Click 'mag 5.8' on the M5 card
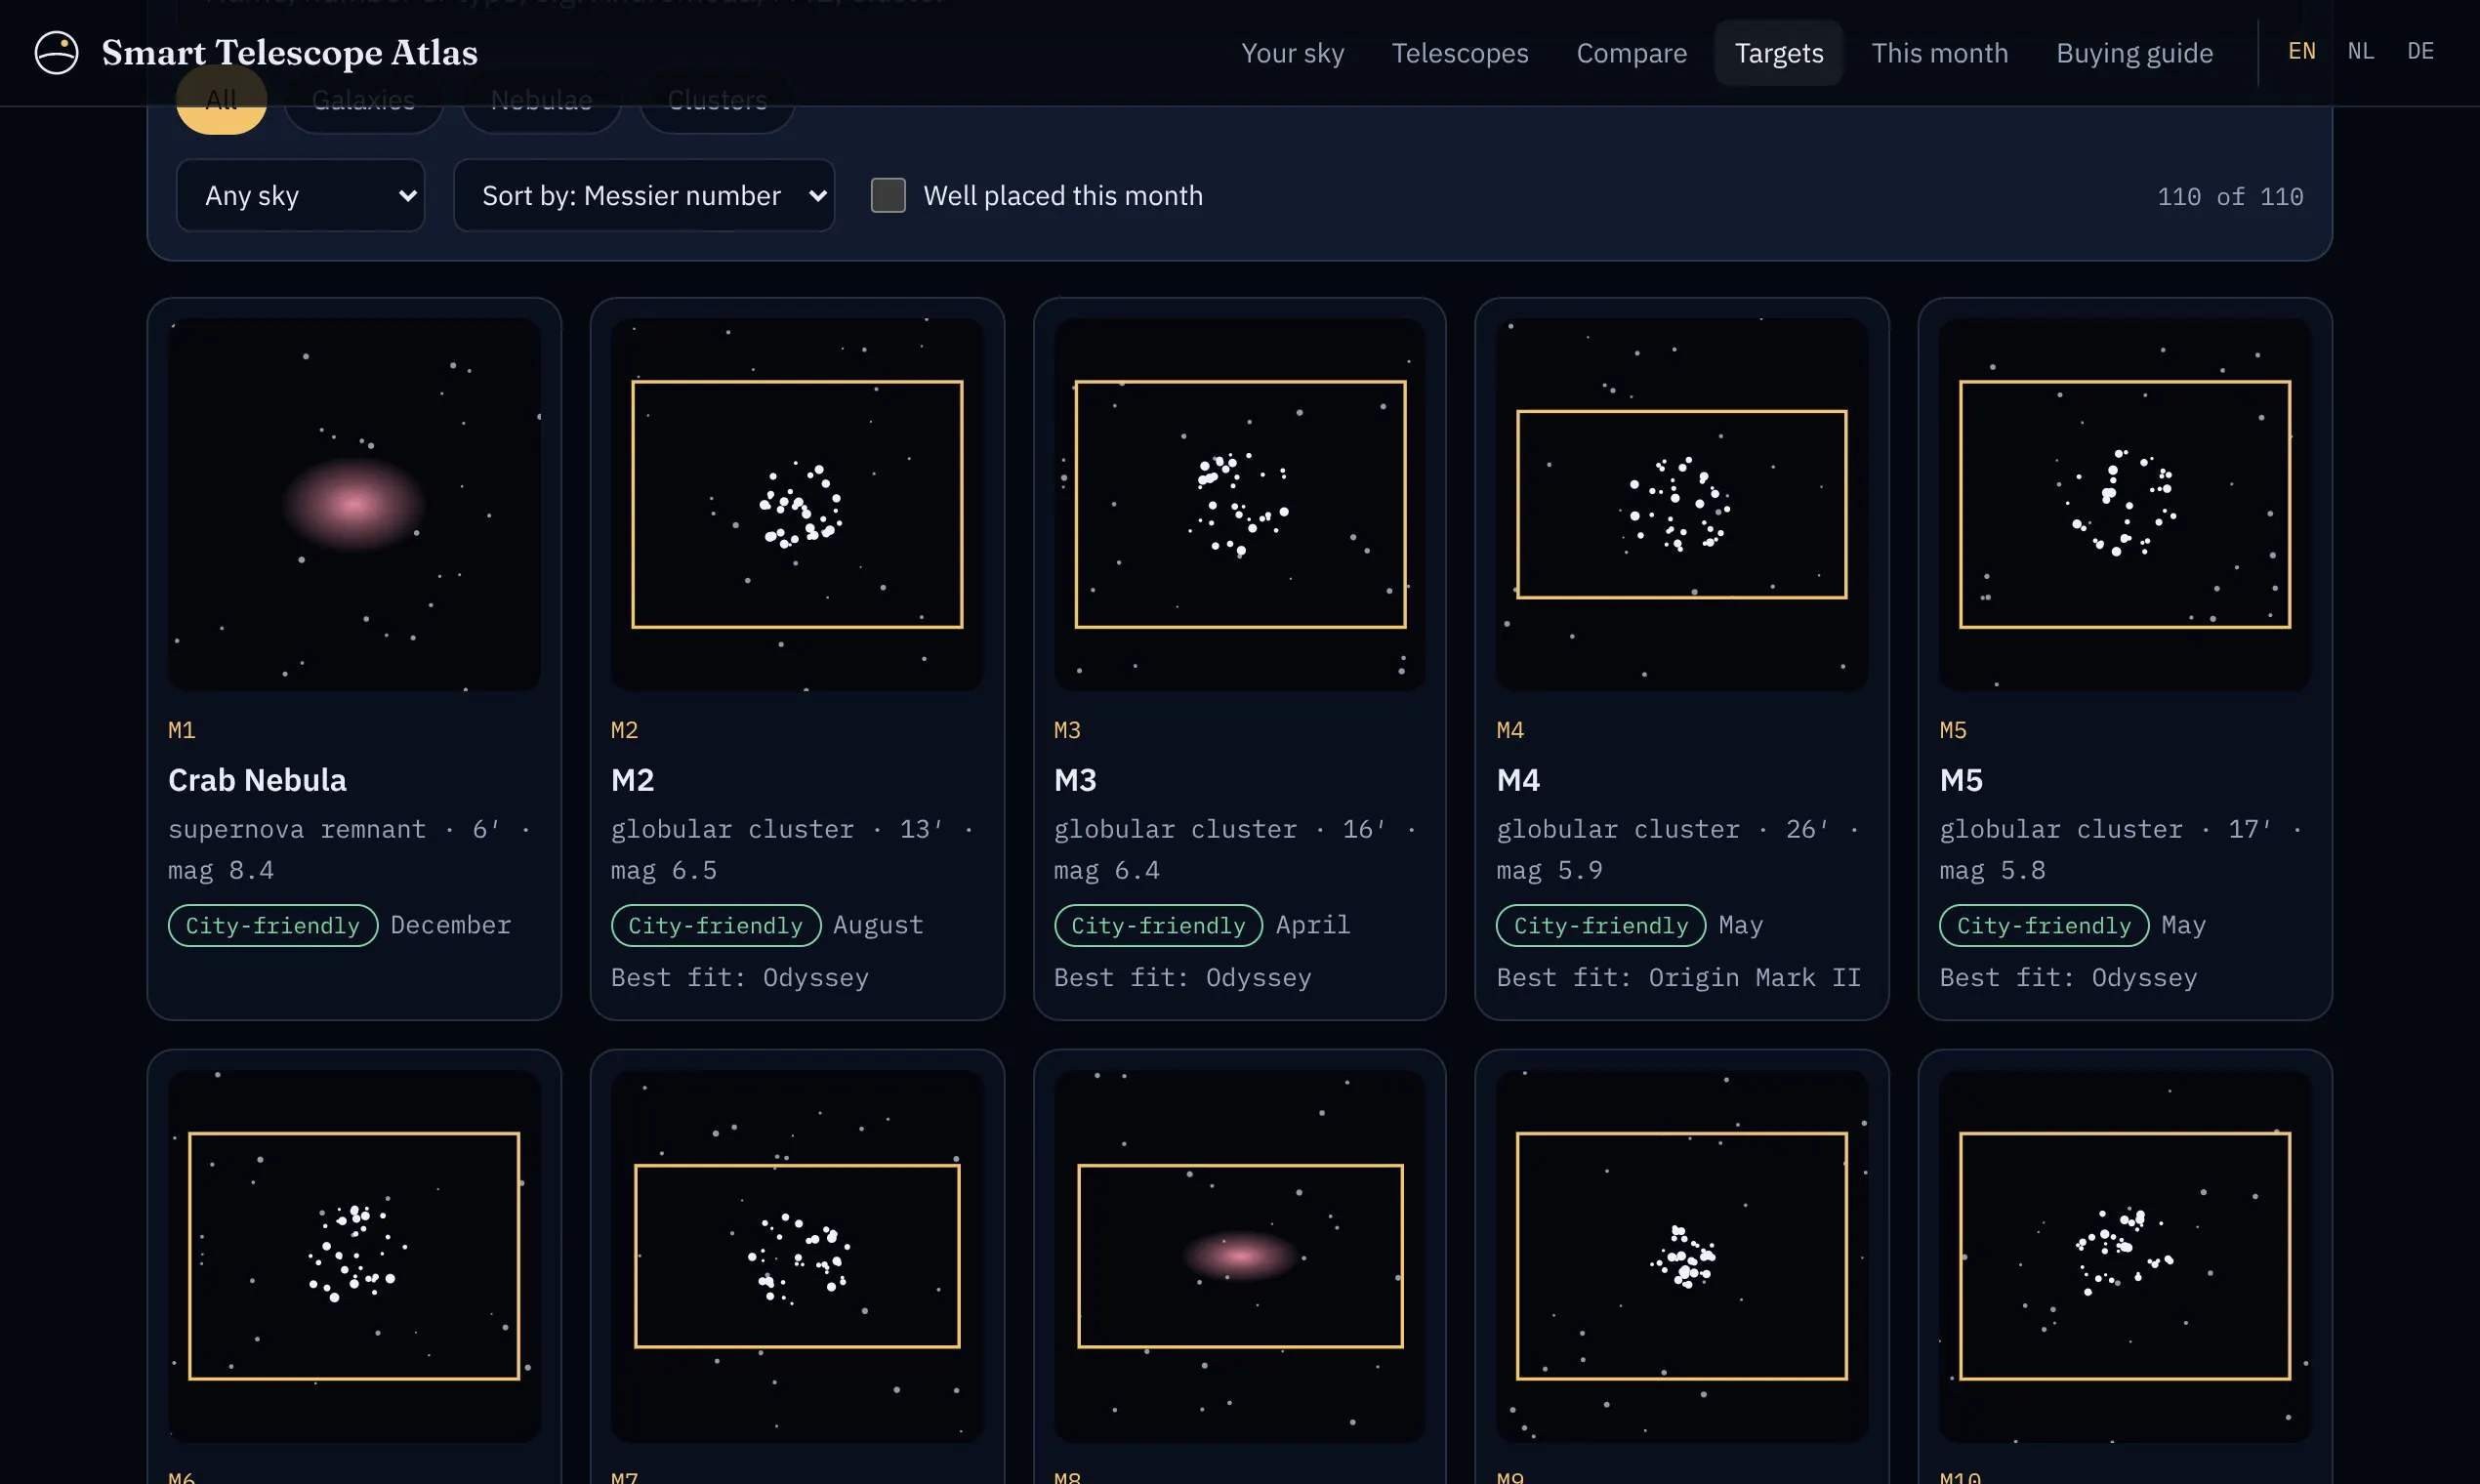The image size is (2480, 1484). [x=1992, y=871]
